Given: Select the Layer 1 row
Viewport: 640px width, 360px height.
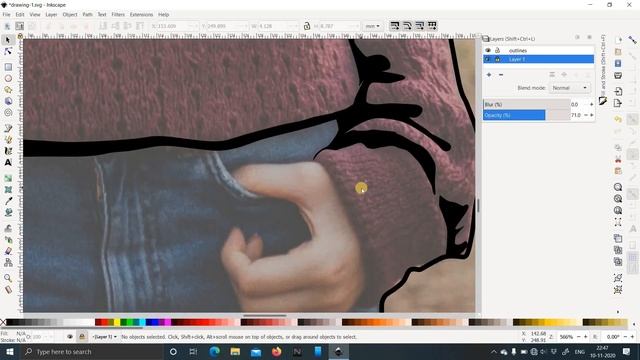Looking at the screenshot, I should tap(538, 59).
